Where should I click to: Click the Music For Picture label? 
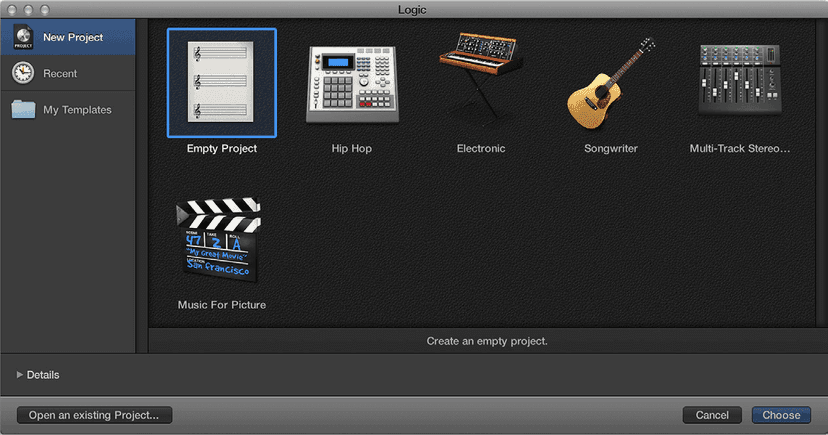tap(222, 305)
